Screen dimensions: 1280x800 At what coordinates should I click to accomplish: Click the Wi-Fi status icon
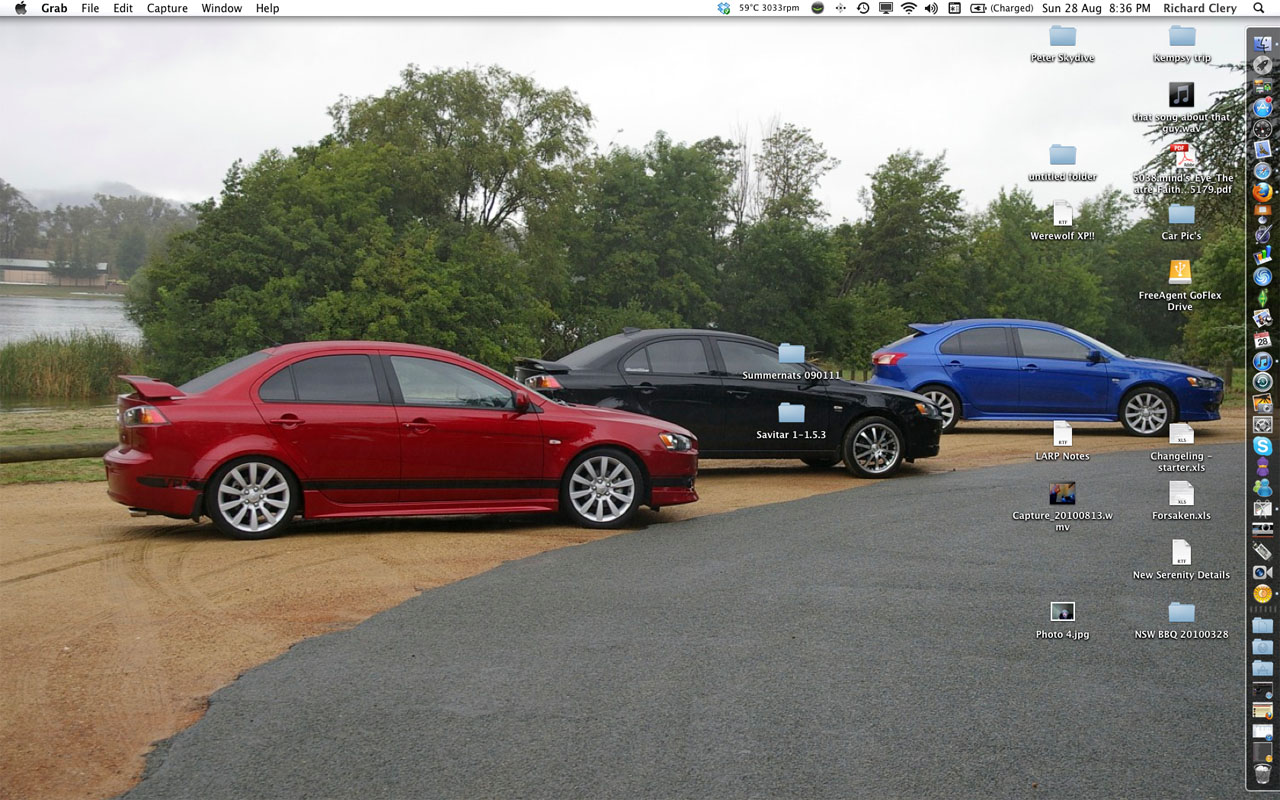click(x=908, y=8)
